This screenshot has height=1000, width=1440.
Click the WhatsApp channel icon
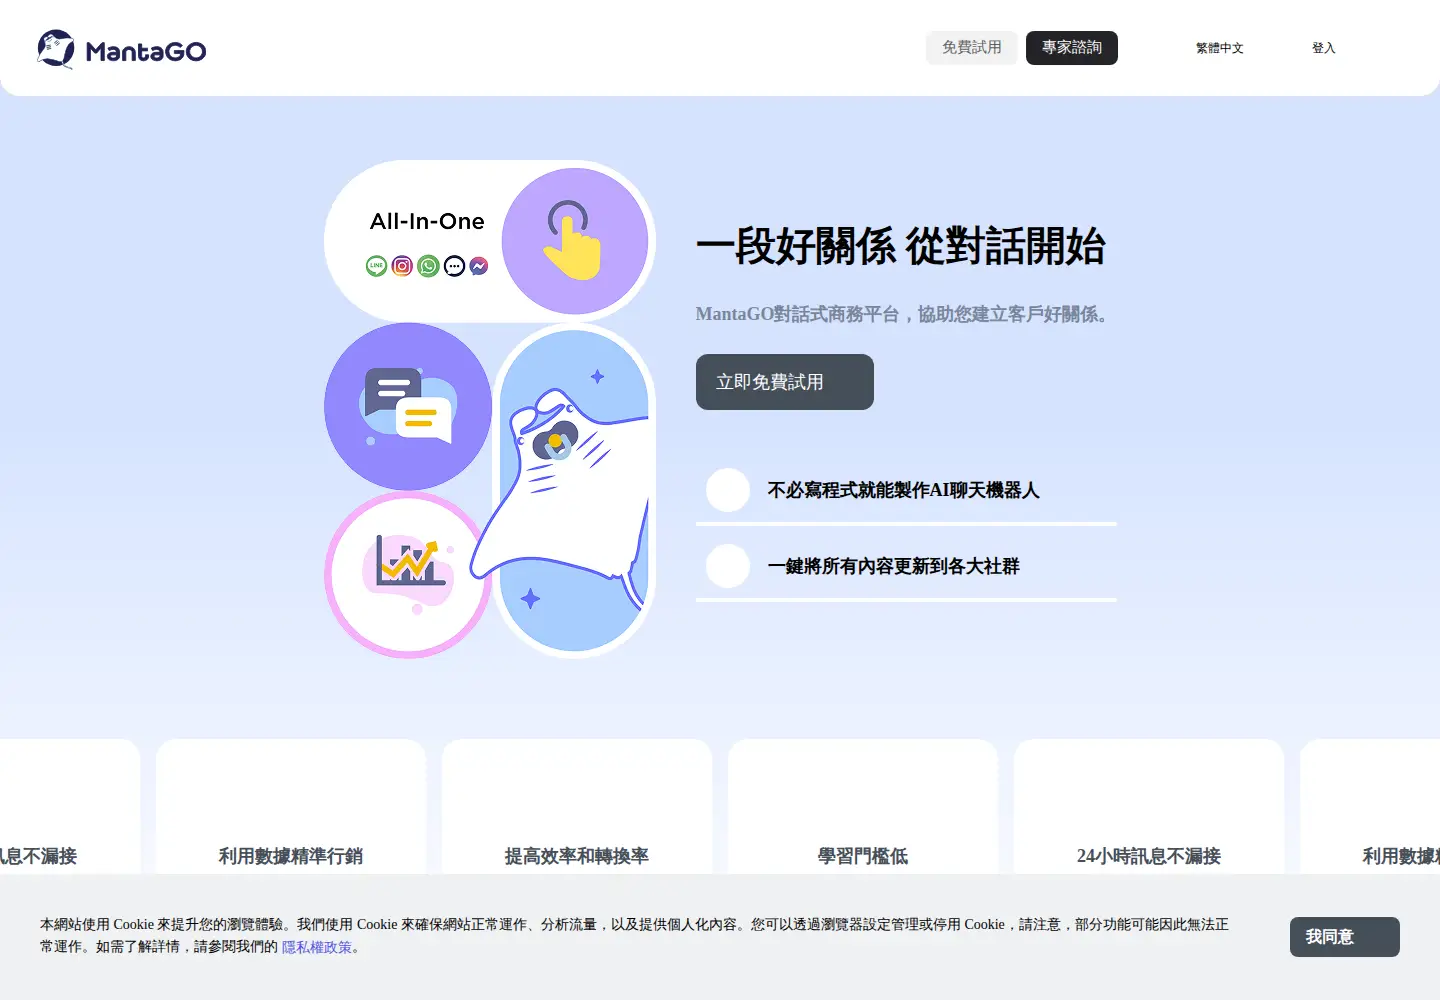428,266
